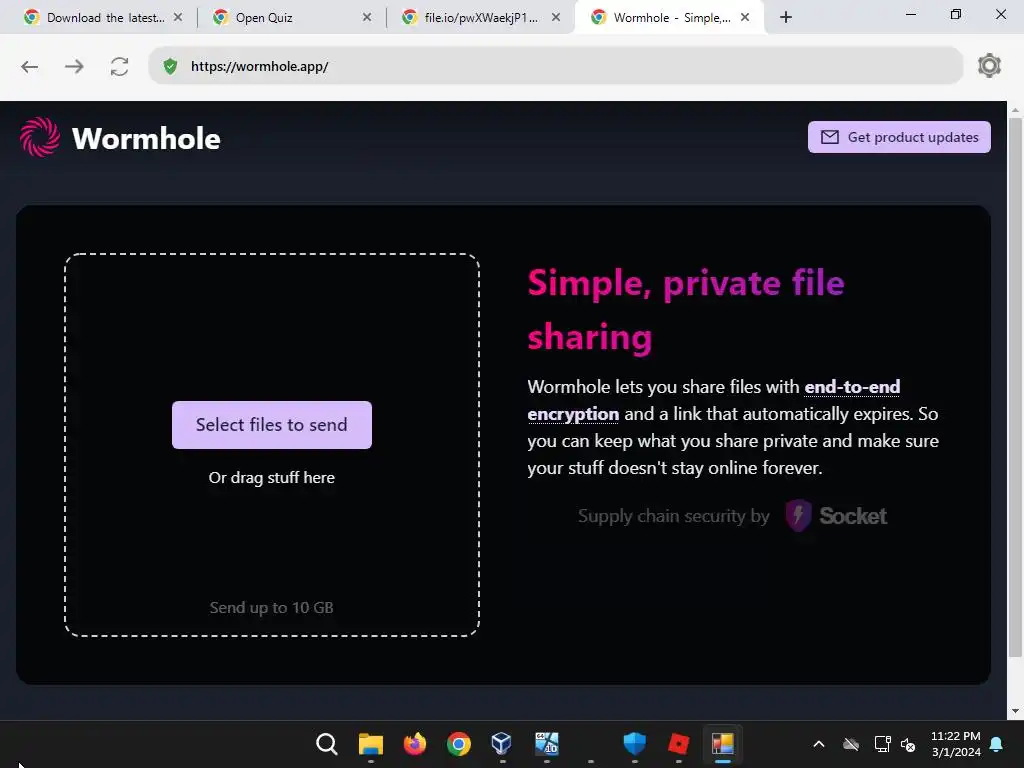Go forward with the browser forward arrow
Viewport: 1024px width, 768px height.
point(74,67)
